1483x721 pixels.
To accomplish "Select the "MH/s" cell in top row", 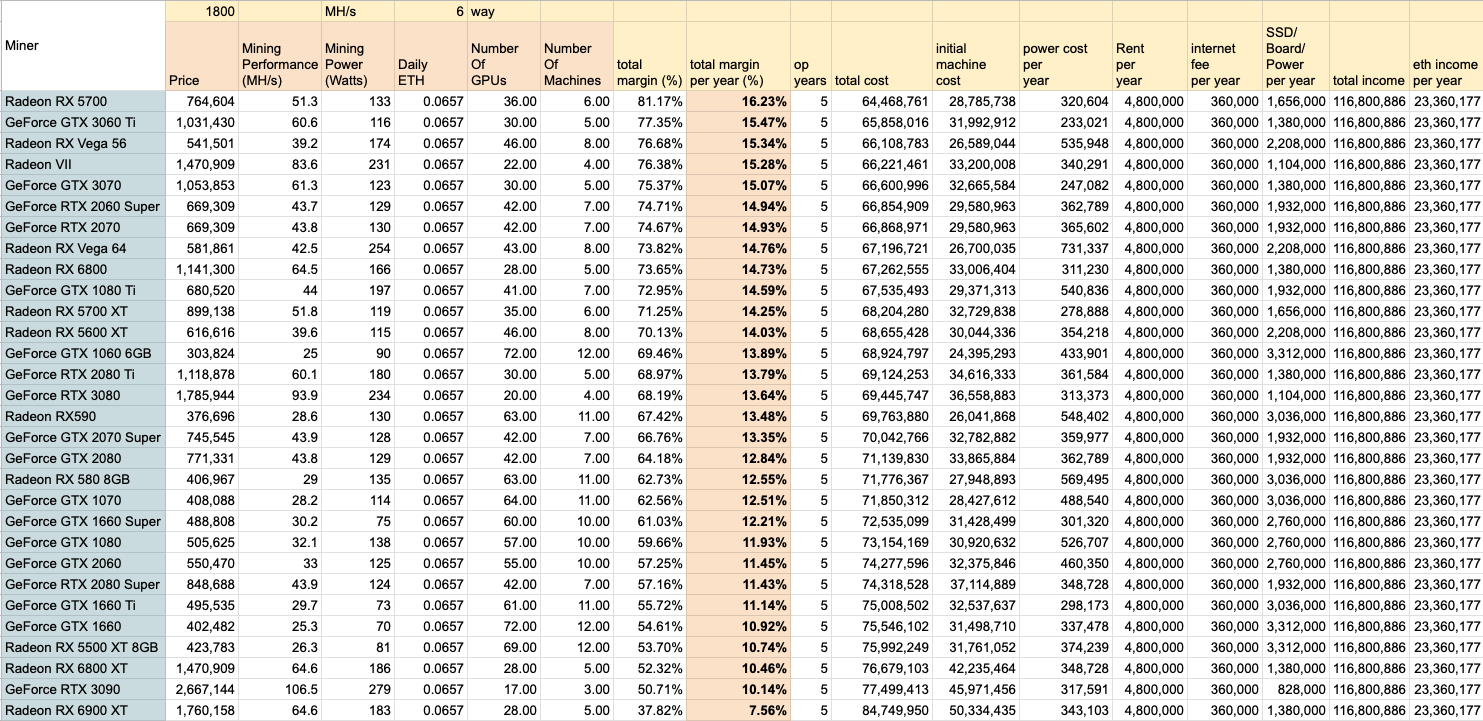I will [357, 12].
